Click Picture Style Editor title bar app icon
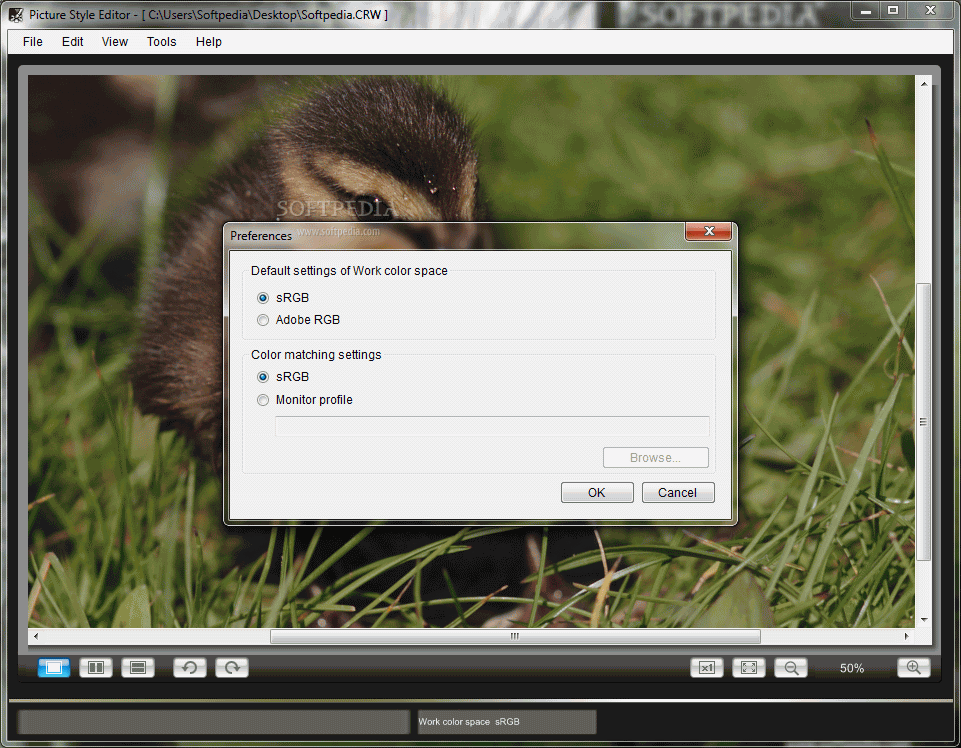Viewport: 961px width, 748px height. point(15,14)
